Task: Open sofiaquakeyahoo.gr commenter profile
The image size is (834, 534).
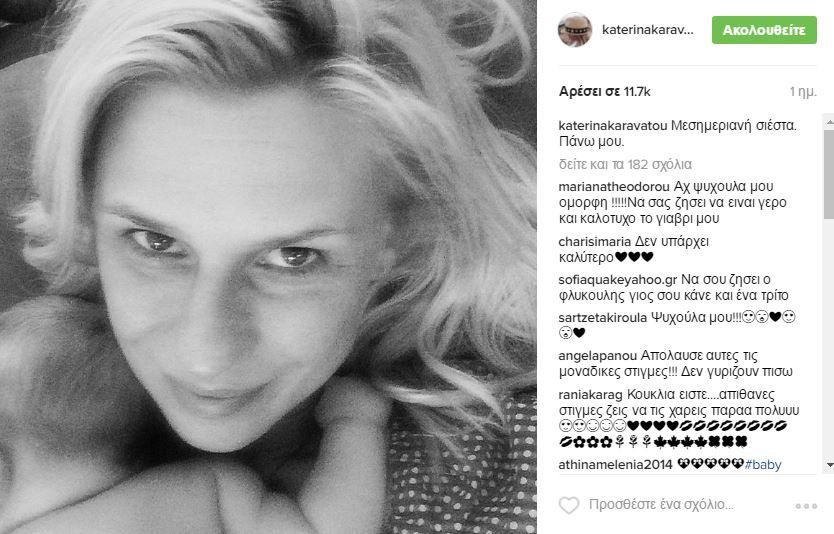Action: click(618, 280)
